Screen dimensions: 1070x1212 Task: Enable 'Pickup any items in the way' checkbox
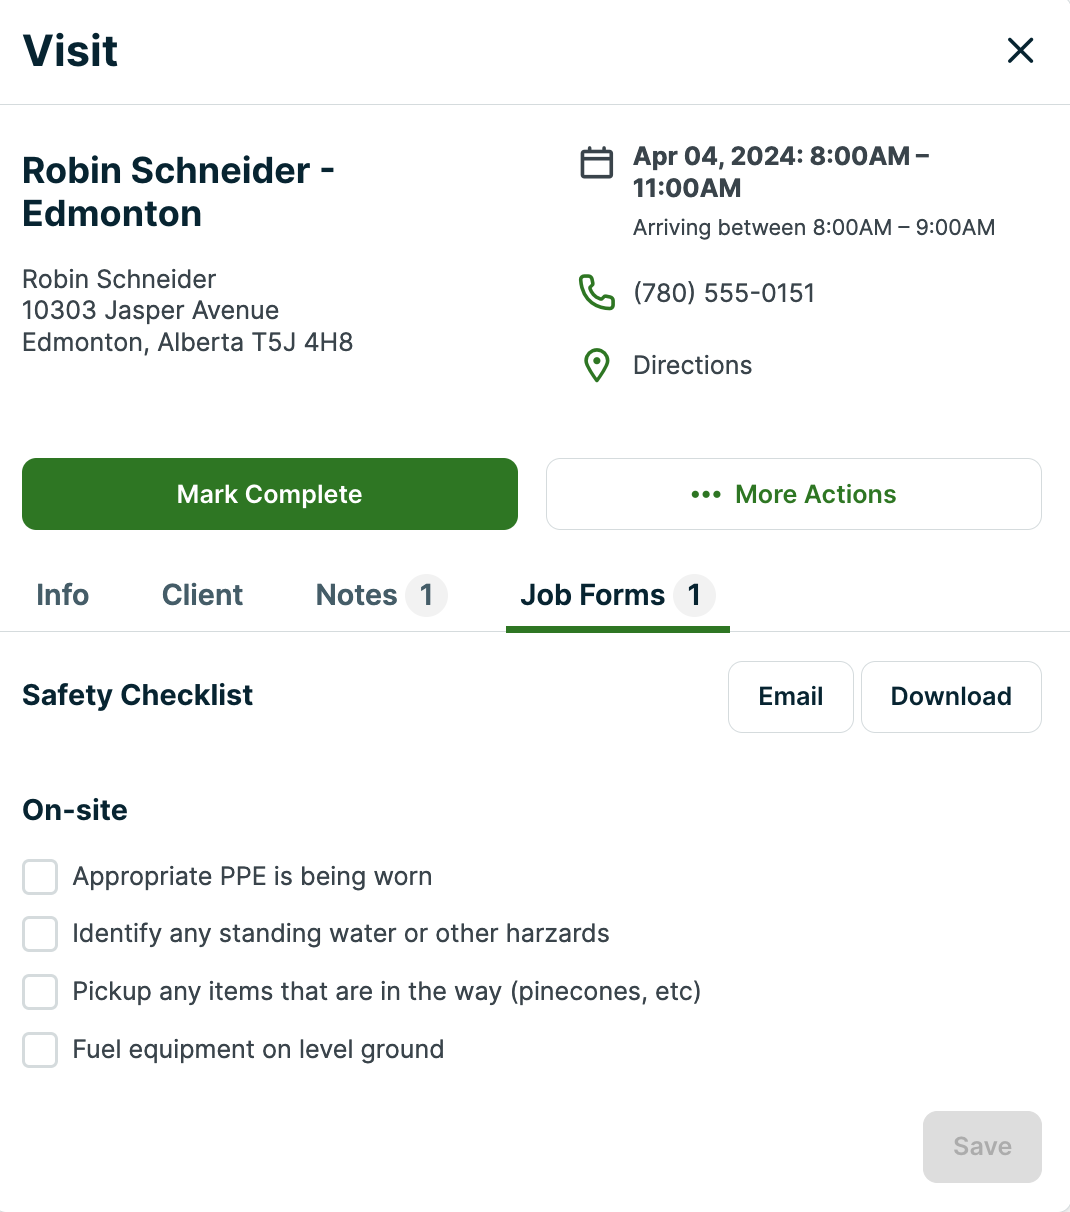pos(40,992)
